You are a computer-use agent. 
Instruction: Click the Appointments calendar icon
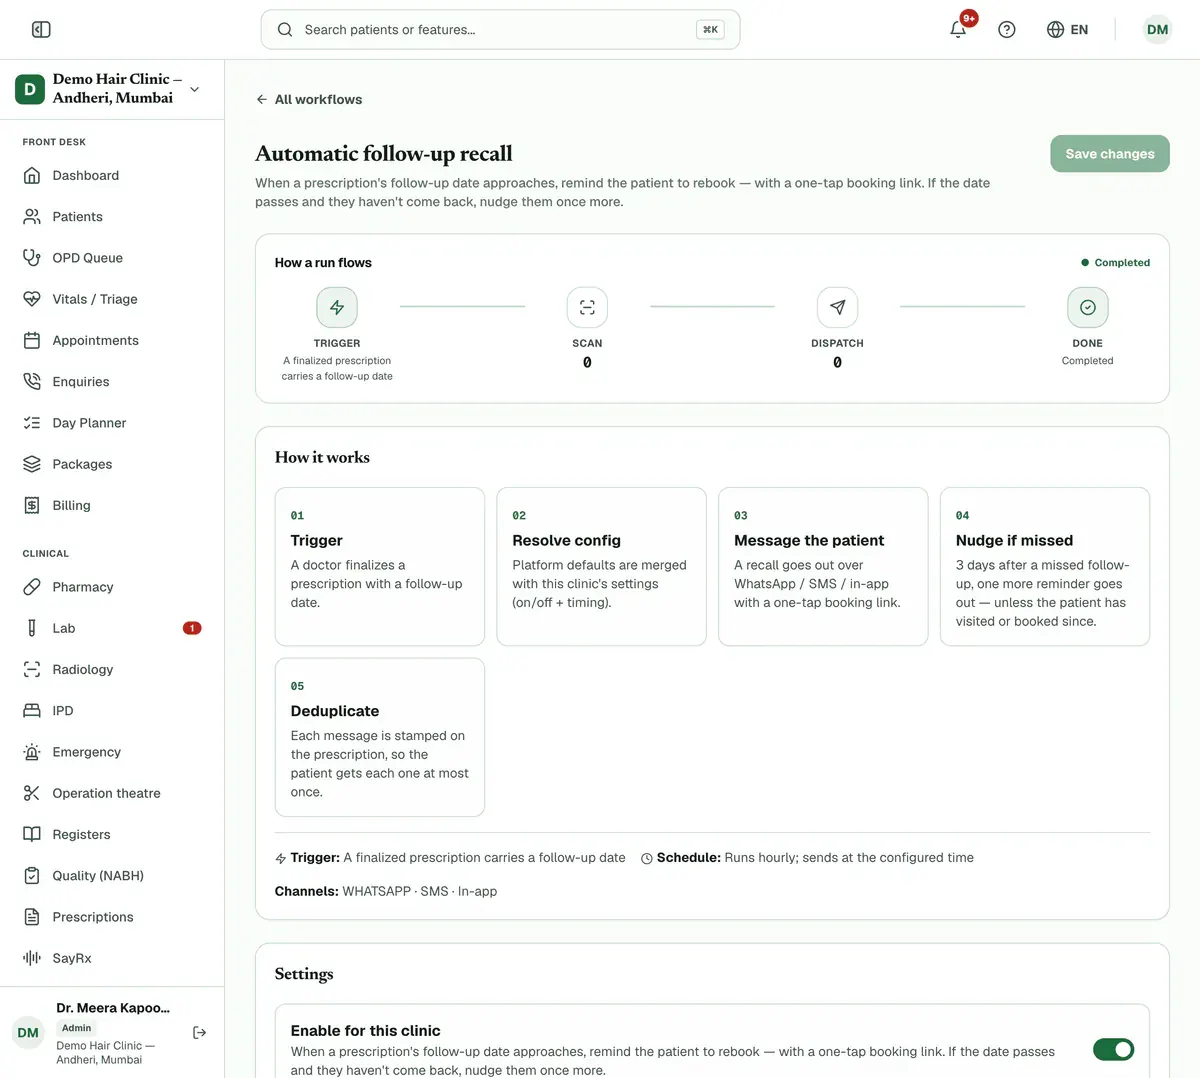pos(32,340)
